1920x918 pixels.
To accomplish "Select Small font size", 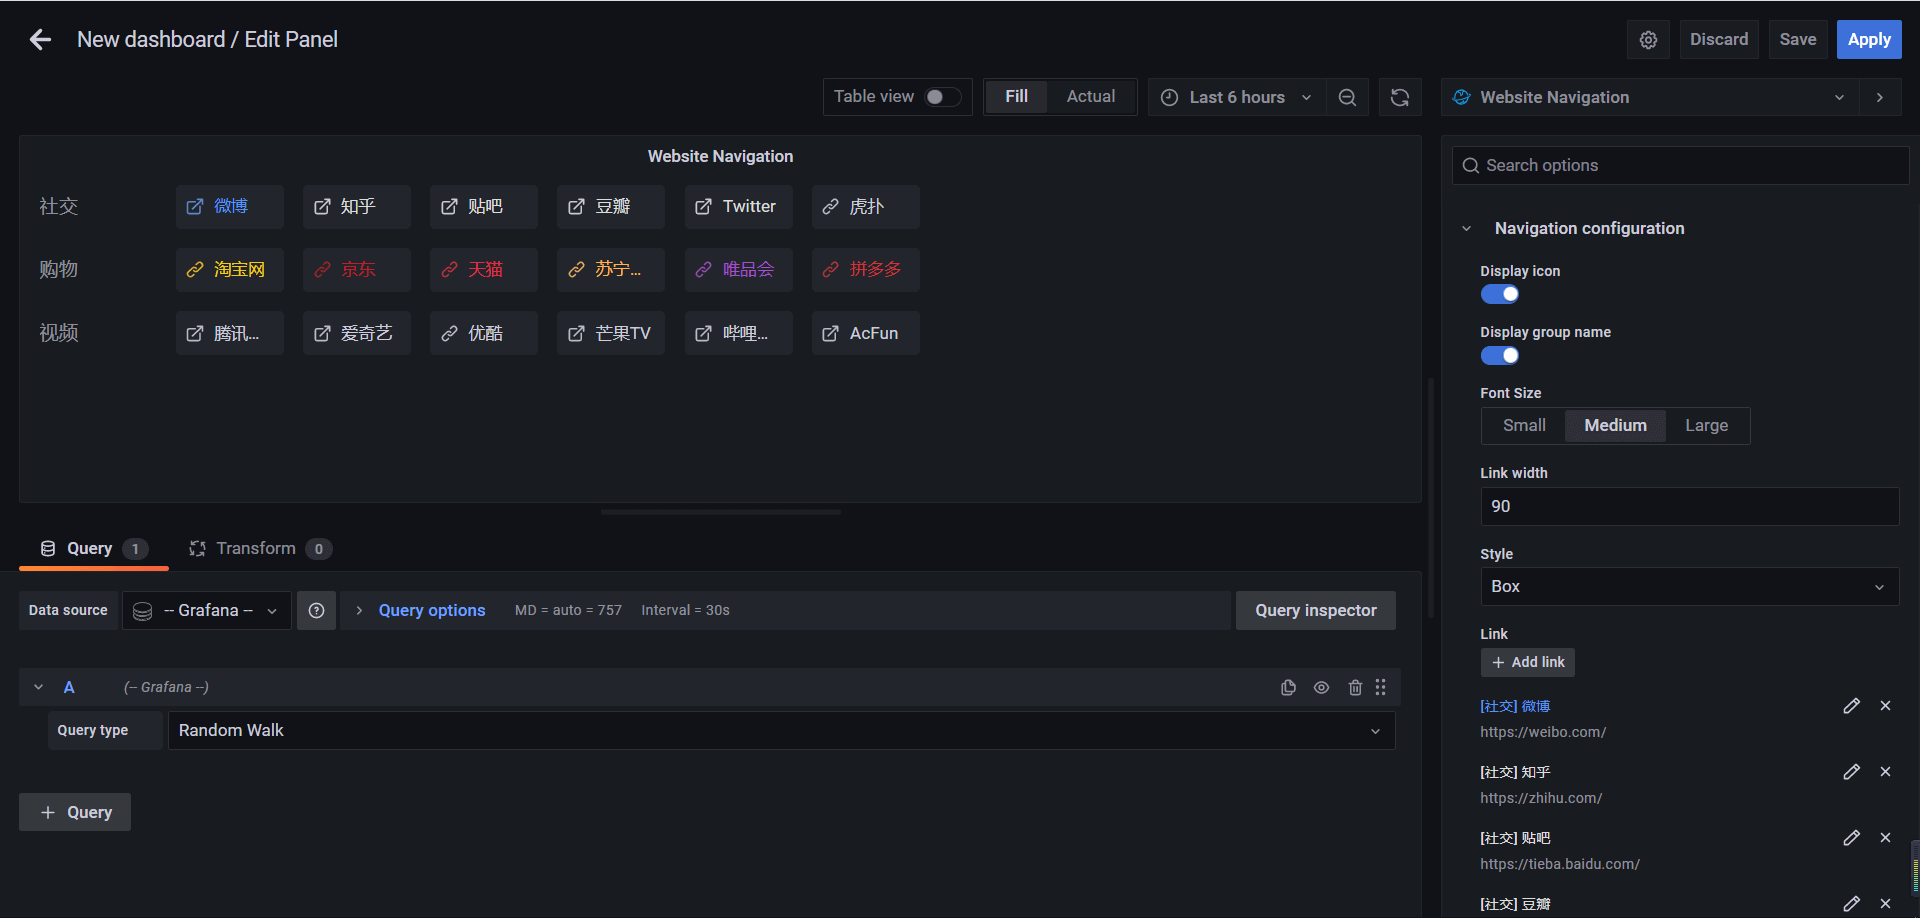I will point(1524,426).
